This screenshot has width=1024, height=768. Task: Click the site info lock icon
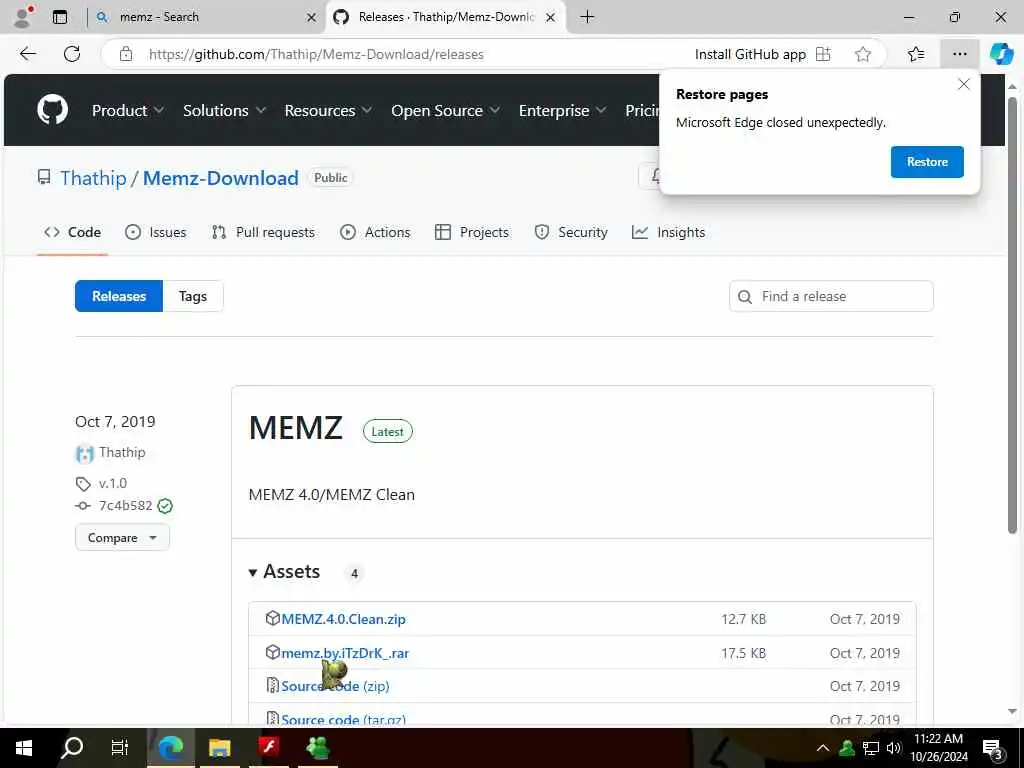click(126, 54)
